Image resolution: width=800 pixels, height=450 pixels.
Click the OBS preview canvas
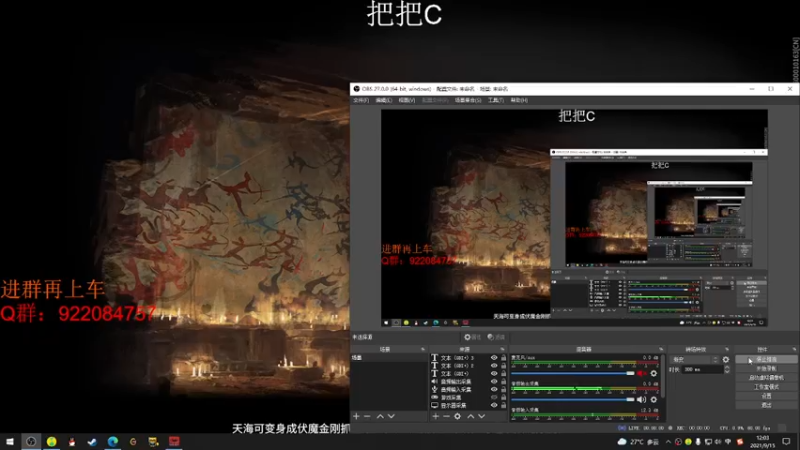point(574,218)
